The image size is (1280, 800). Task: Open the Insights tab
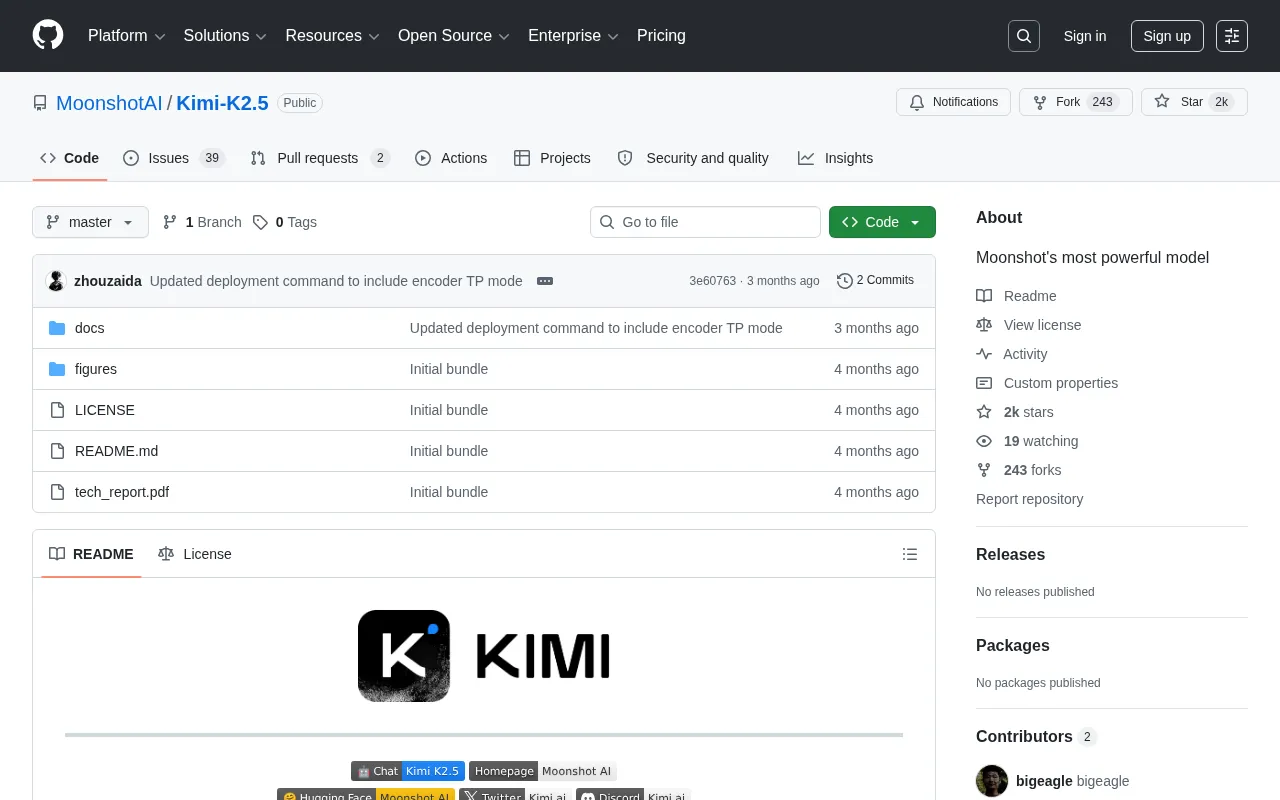coord(835,158)
